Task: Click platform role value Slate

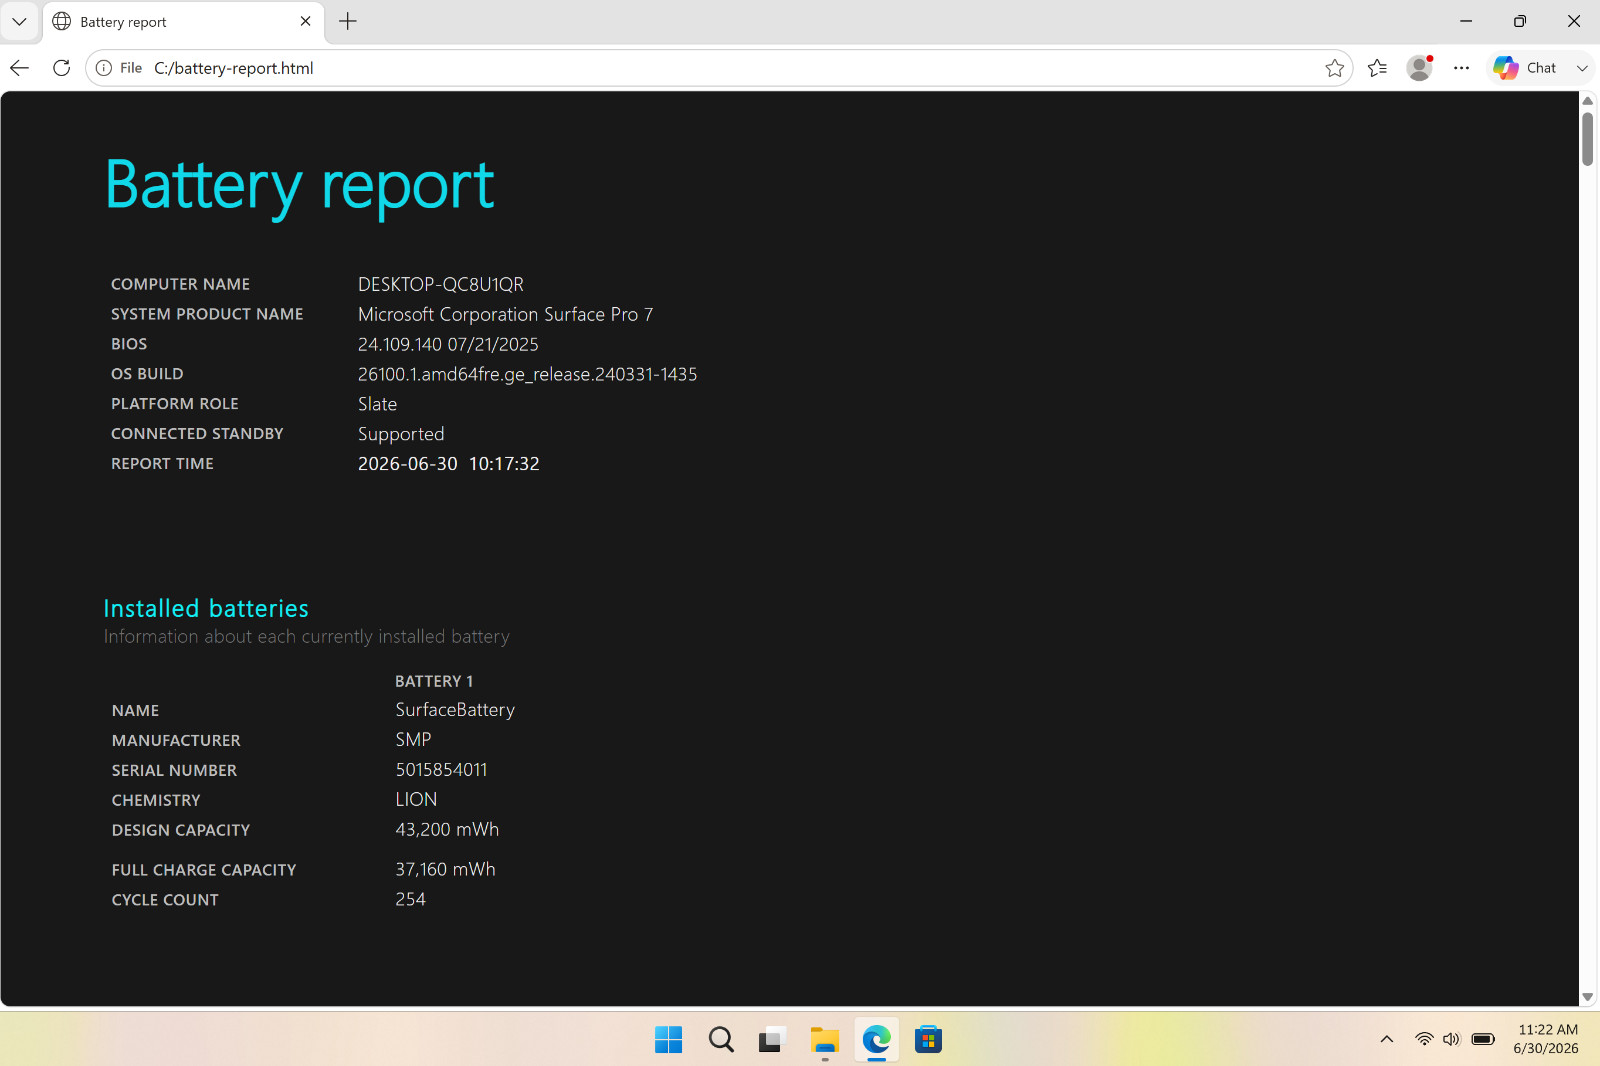Action: (377, 404)
